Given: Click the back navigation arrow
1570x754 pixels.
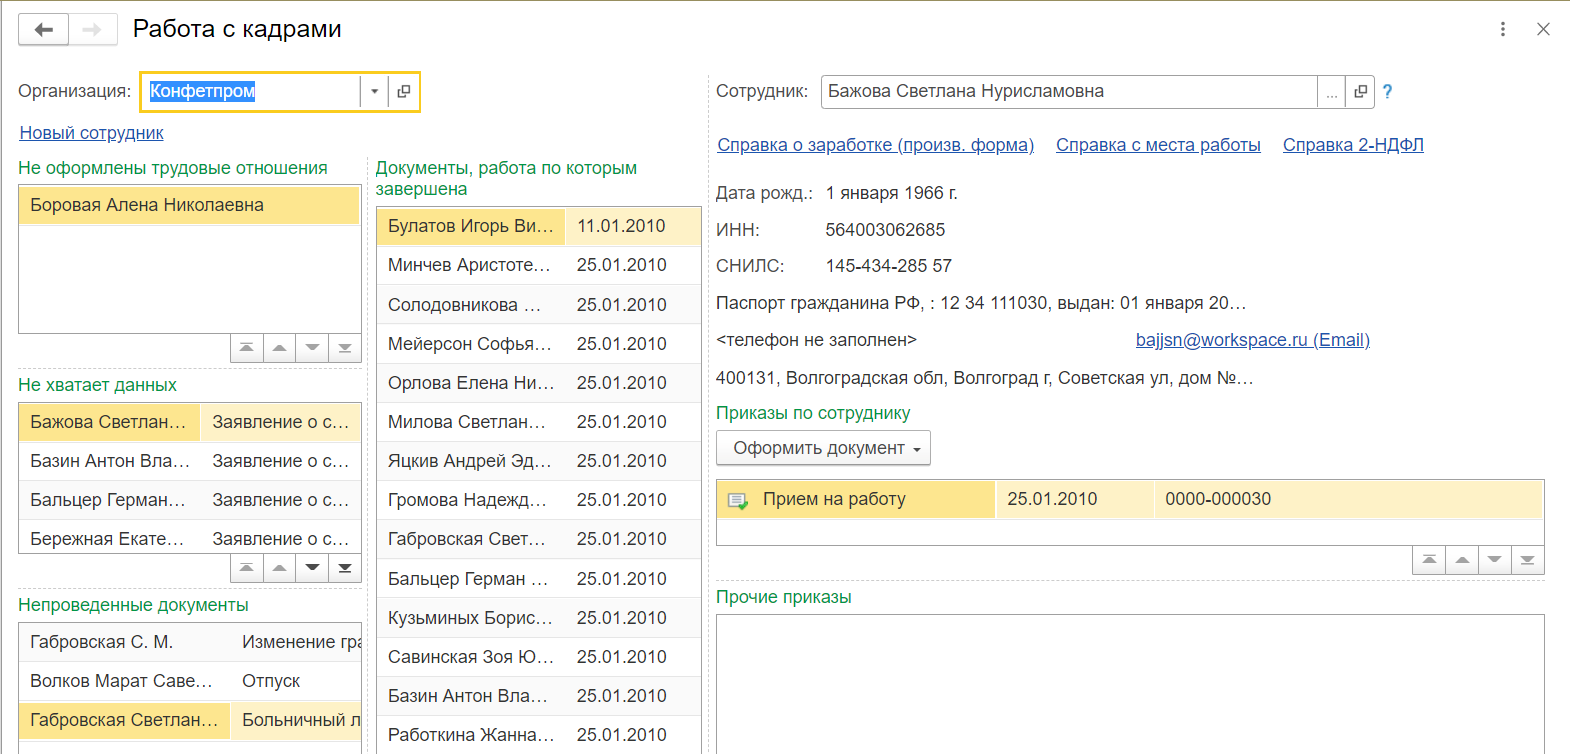Looking at the screenshot, I should click(44, 30).
